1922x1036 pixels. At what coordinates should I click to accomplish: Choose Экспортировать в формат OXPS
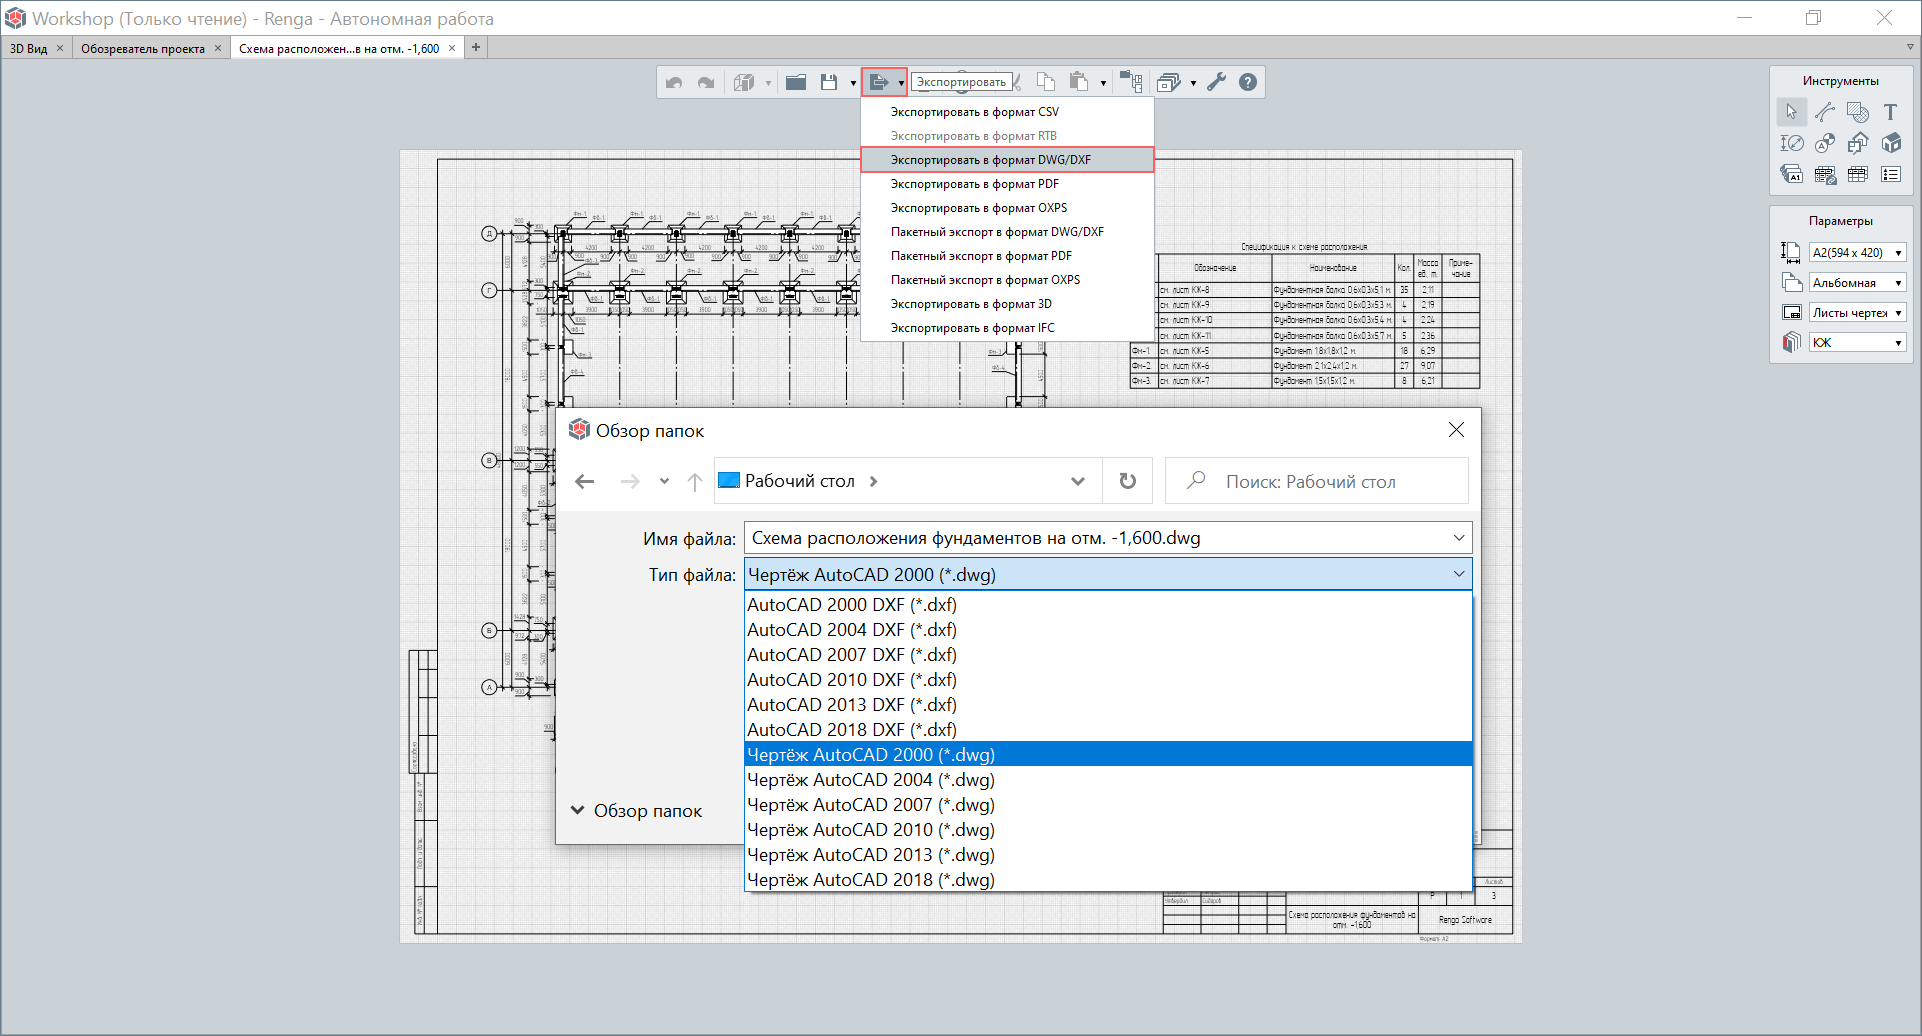click(x=1007, y=208)
